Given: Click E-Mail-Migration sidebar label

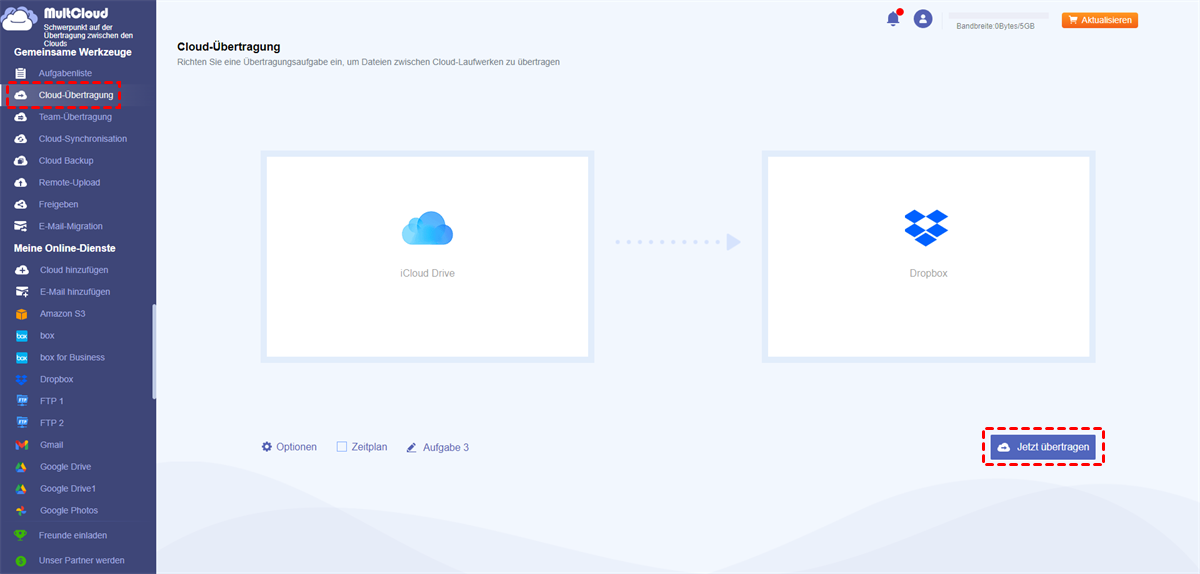Looking at the screenshot, I should (71, 227).
